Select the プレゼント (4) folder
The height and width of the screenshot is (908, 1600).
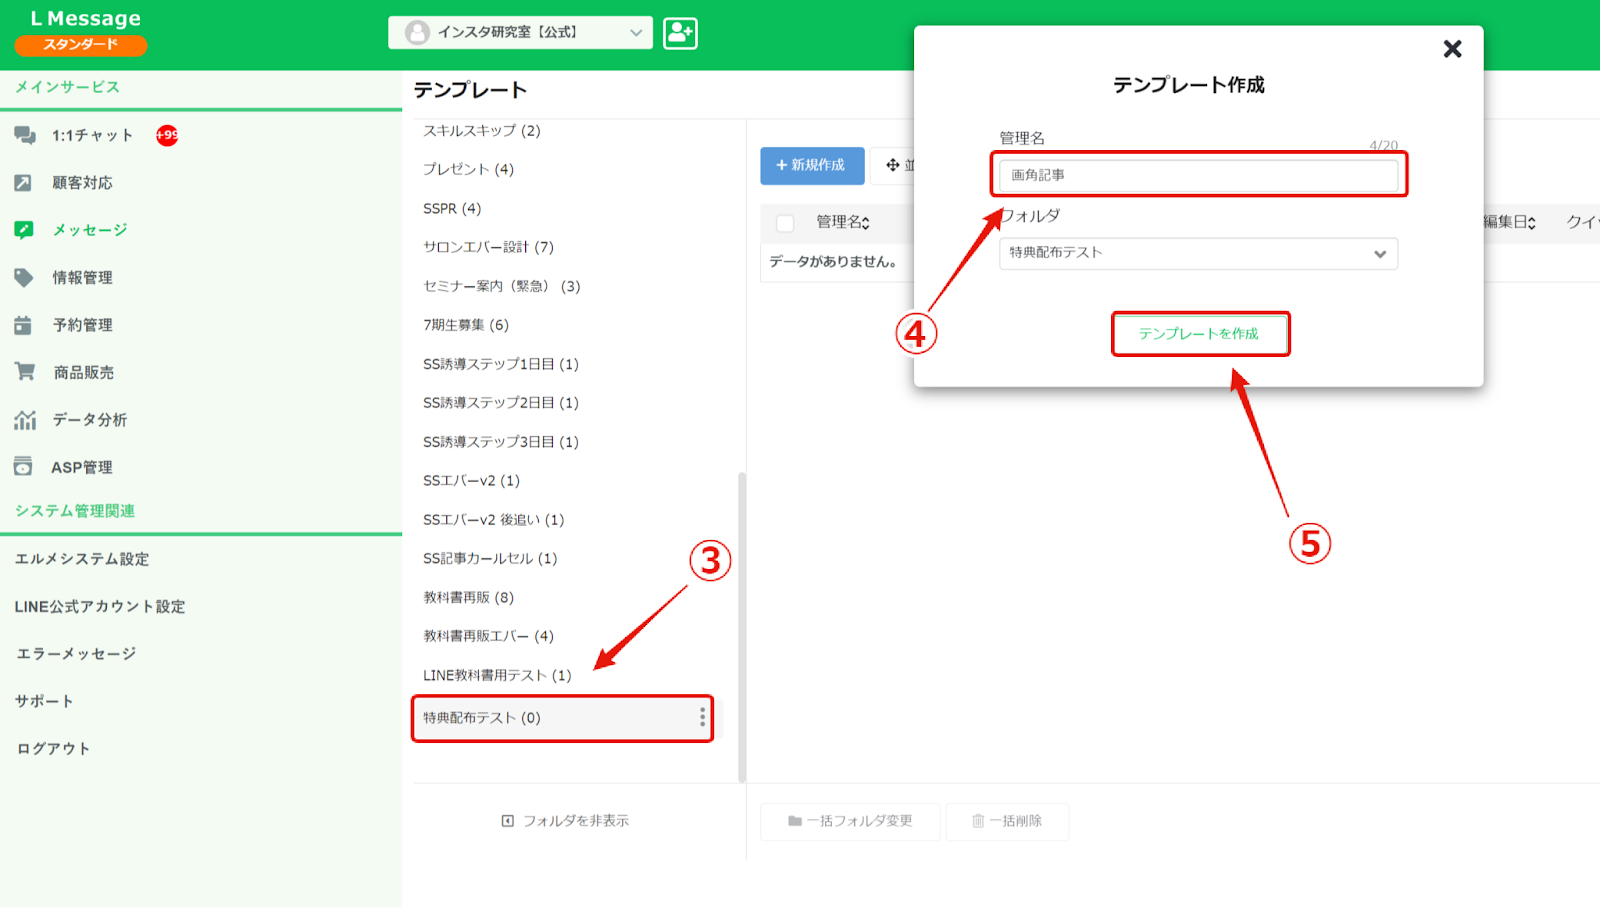tap(468, 169)
